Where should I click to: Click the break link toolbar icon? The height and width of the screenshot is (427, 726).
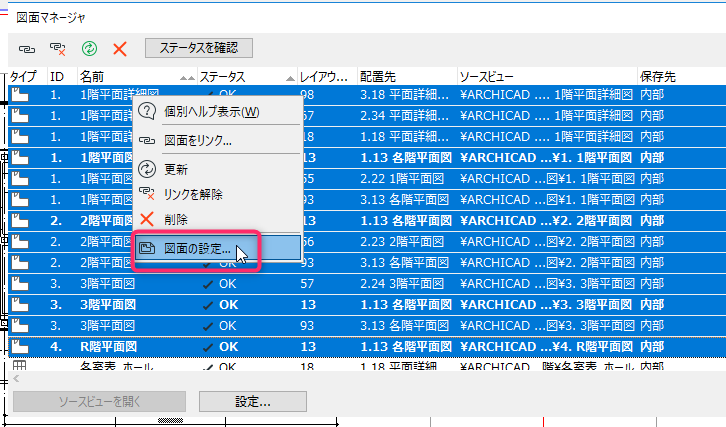tap(57, 49)
